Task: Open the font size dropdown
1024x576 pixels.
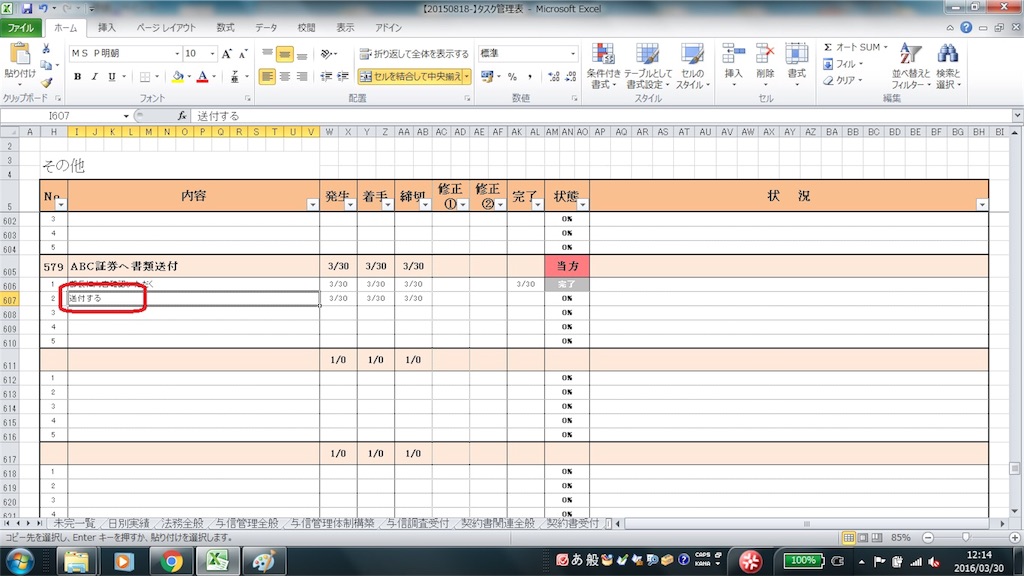Action: coord(212,54)
